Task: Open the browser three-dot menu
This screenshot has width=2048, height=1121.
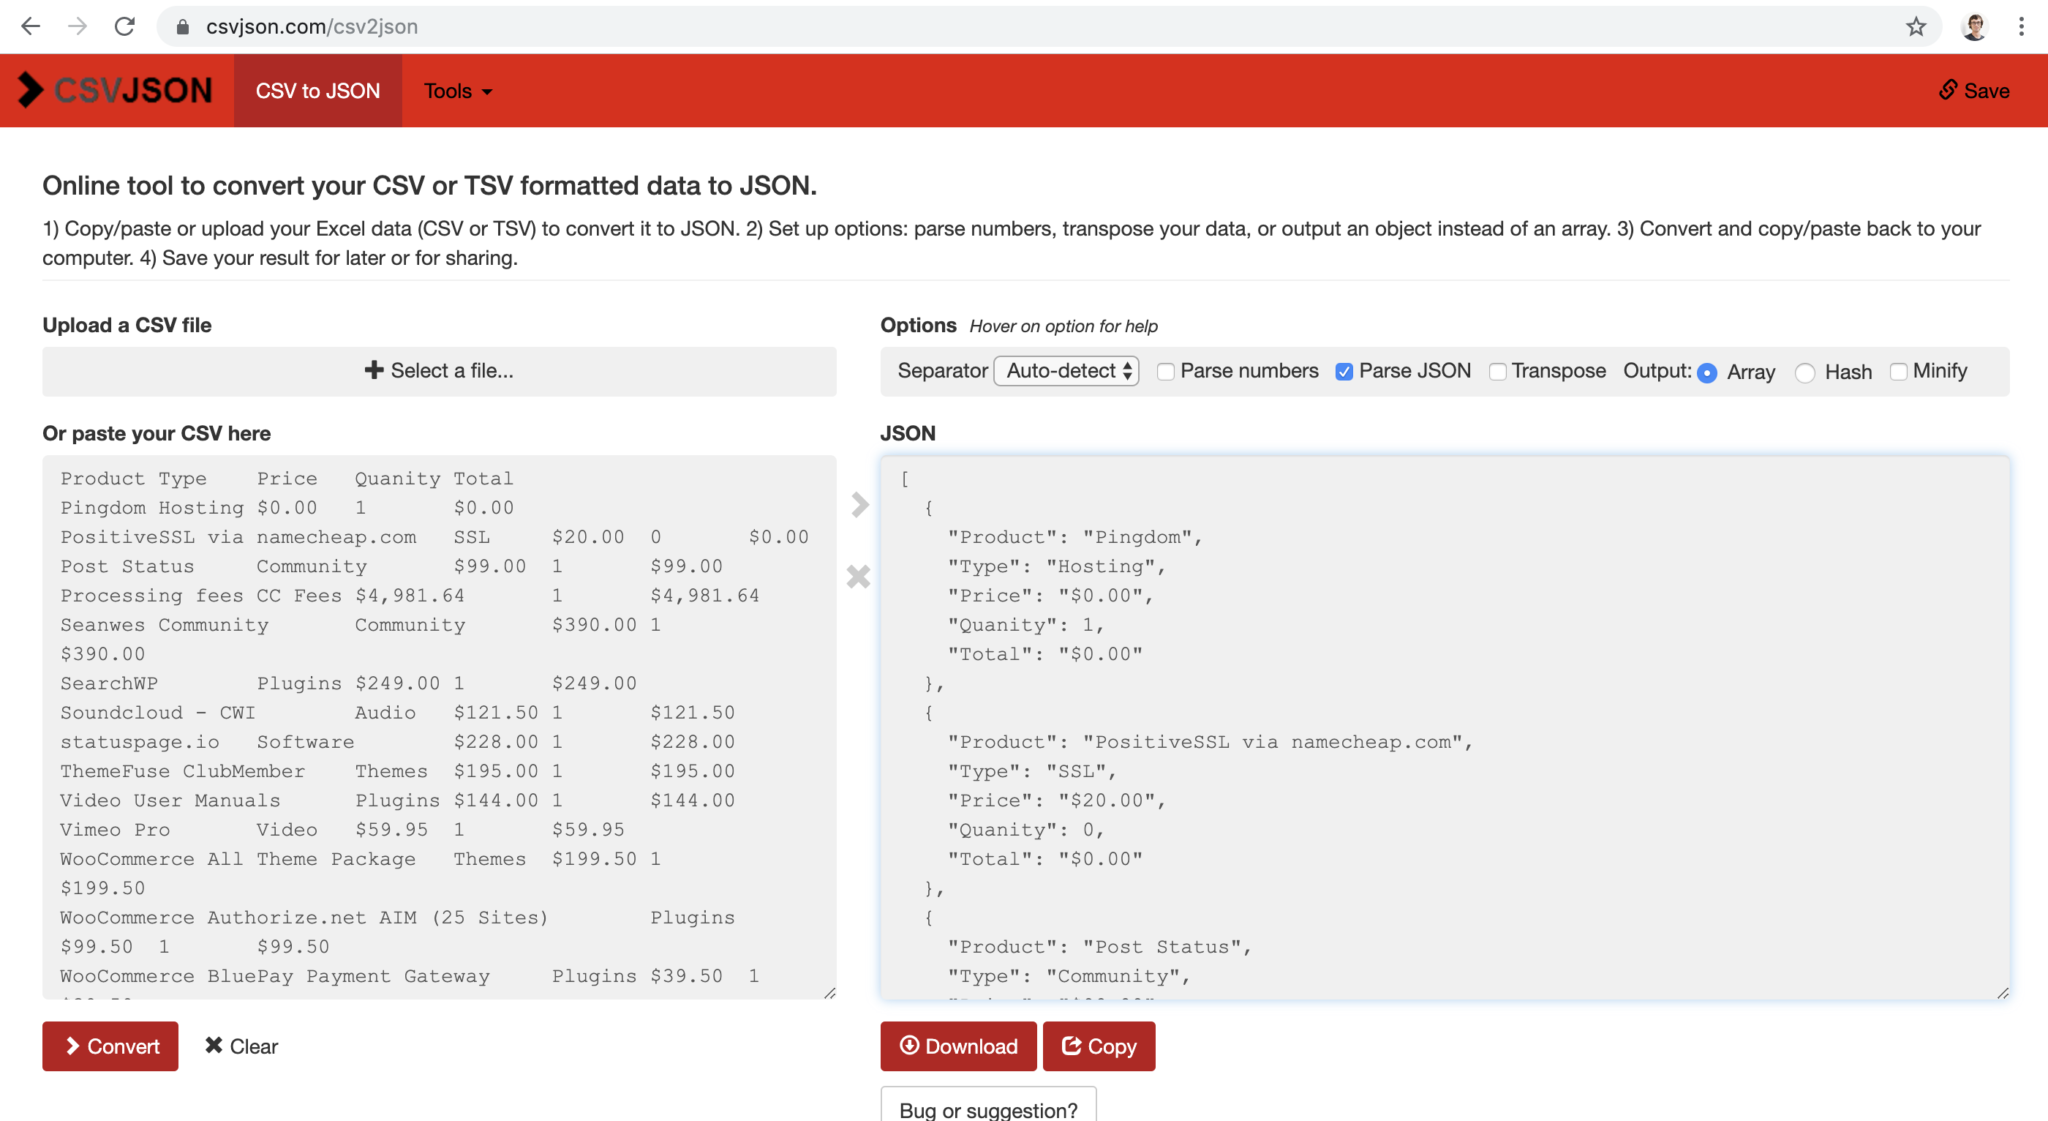Action: (2021, 27)
